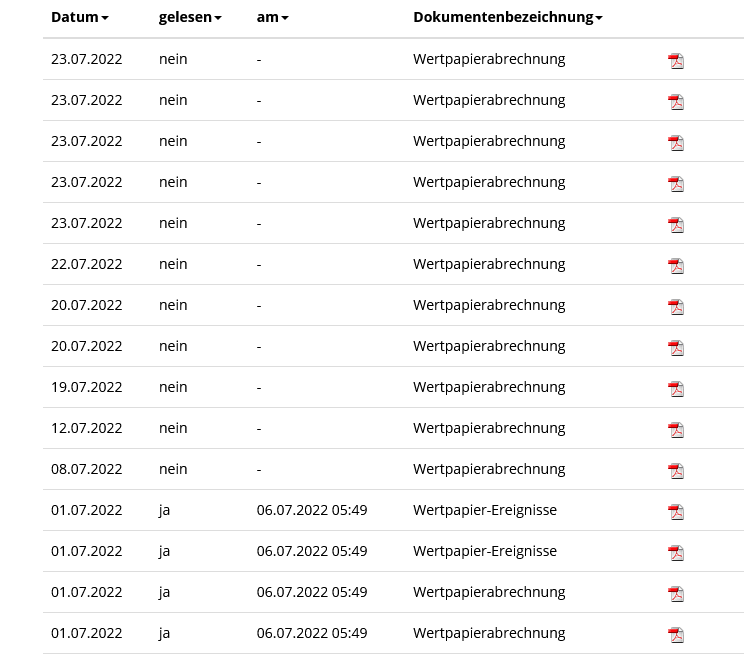Open PDF for 12.07.2022 Wertpapierabrechnung
The width and height of the screenshot is (744, 656).
(x=676, y=429)
